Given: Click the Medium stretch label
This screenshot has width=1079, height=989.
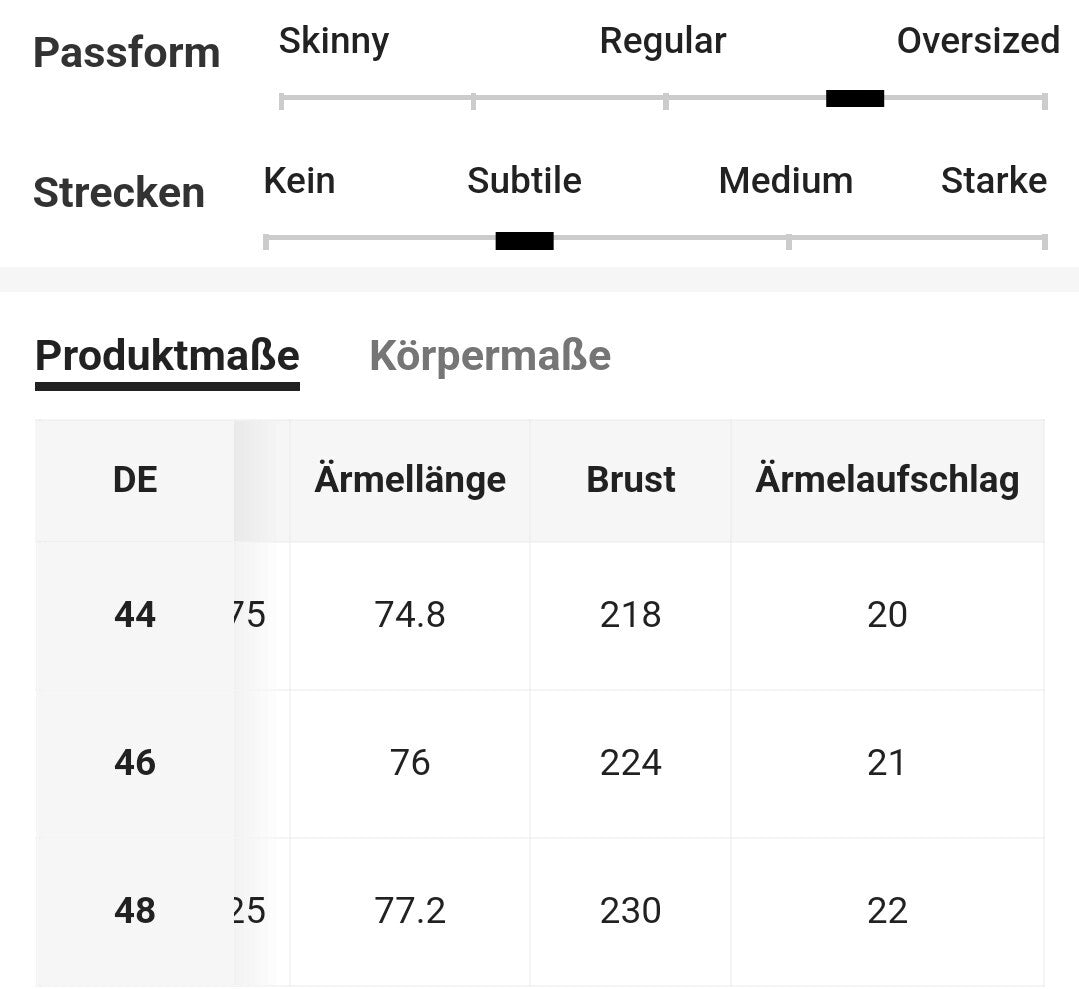Looking at the screenshot, I should click(x=785, y=181).
